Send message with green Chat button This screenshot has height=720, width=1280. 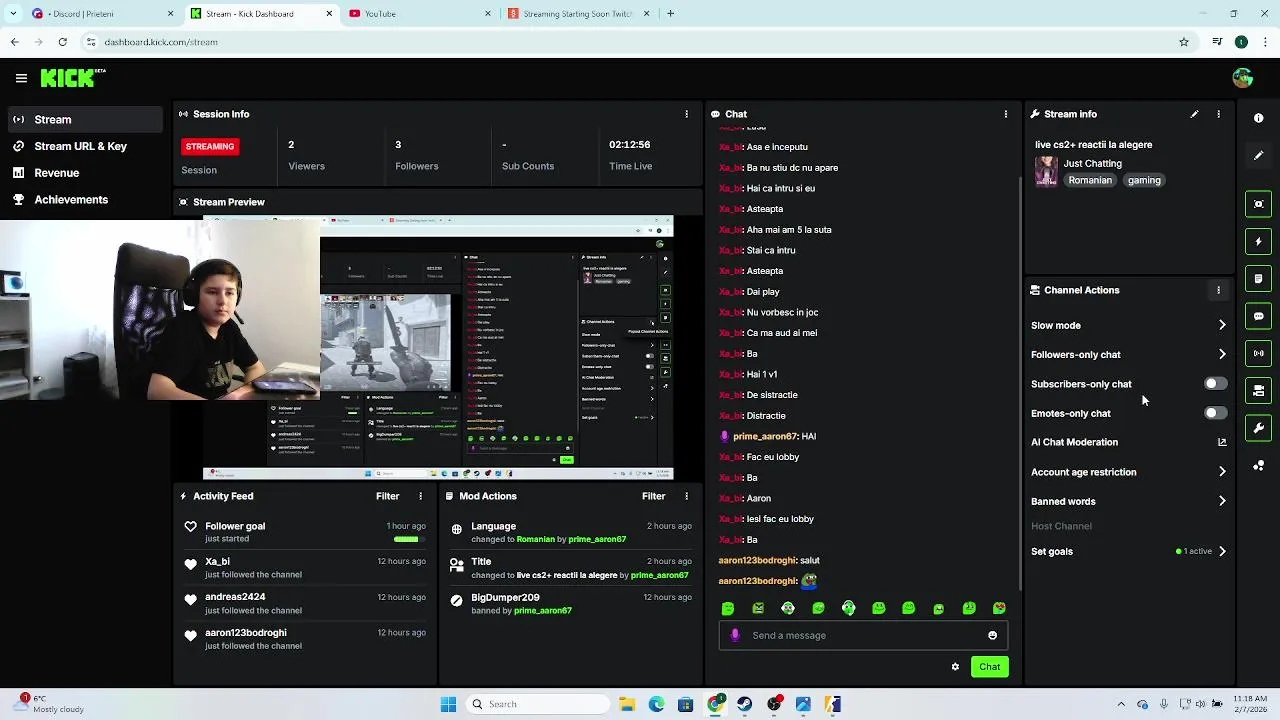[989, 667]
